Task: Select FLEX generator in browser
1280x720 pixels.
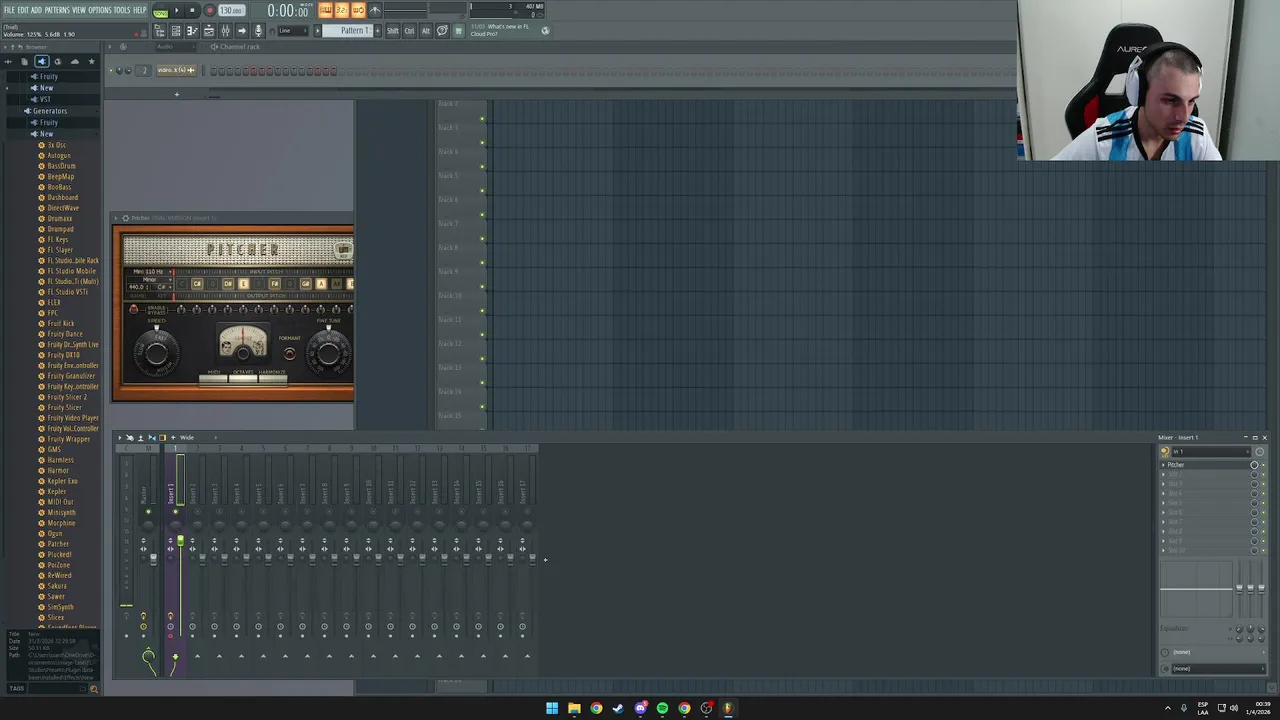Action: click(54, 302)
